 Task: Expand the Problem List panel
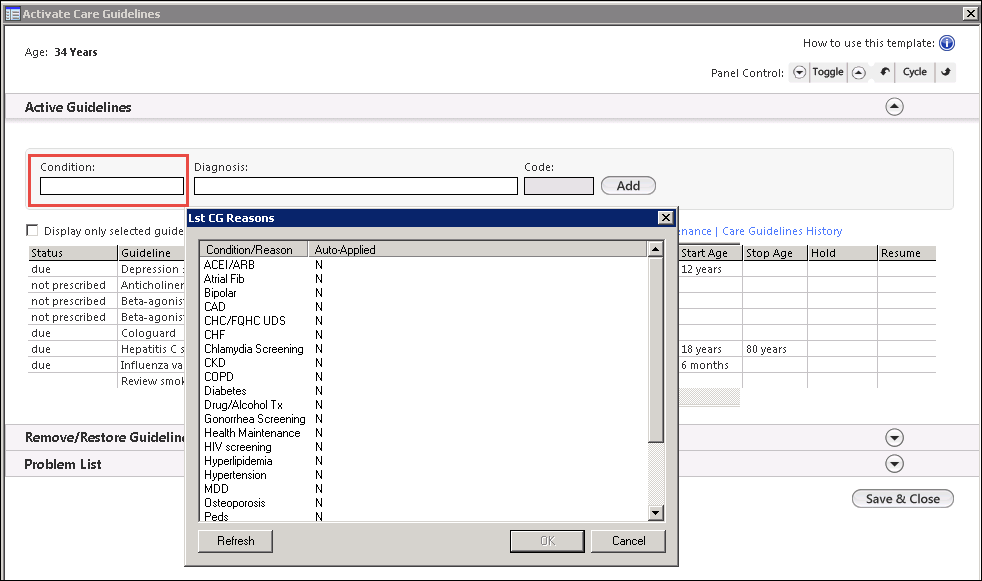pyautogui.click(x=894, y=464)
